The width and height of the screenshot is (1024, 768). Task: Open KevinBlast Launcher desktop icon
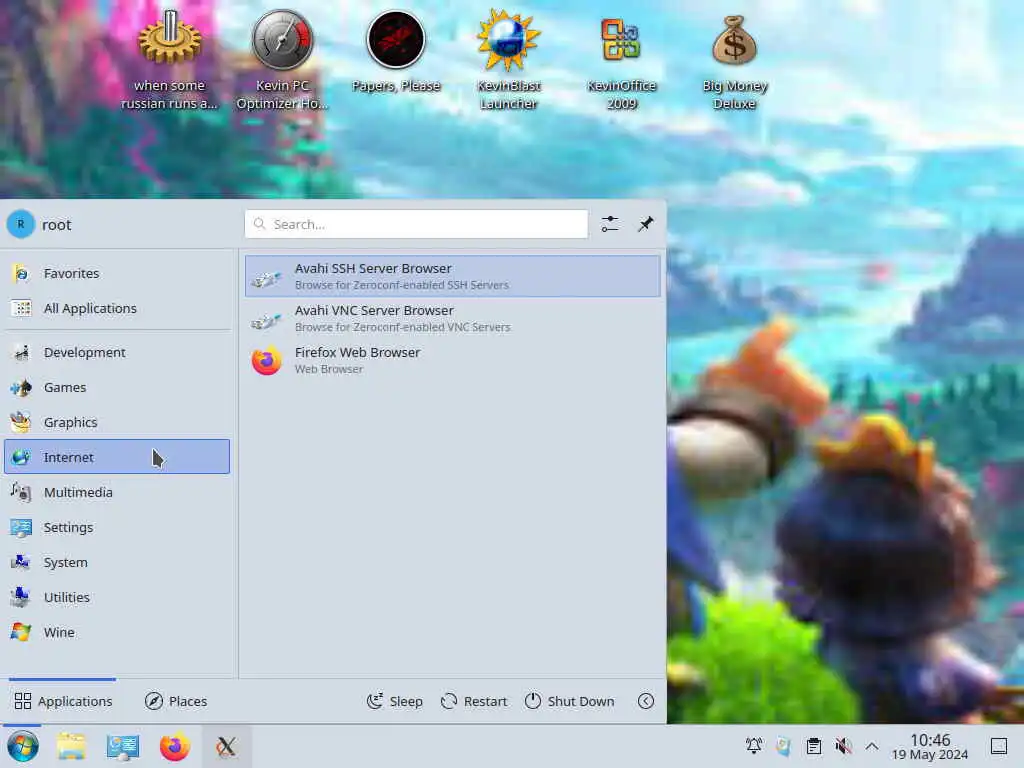pos(508,59)
